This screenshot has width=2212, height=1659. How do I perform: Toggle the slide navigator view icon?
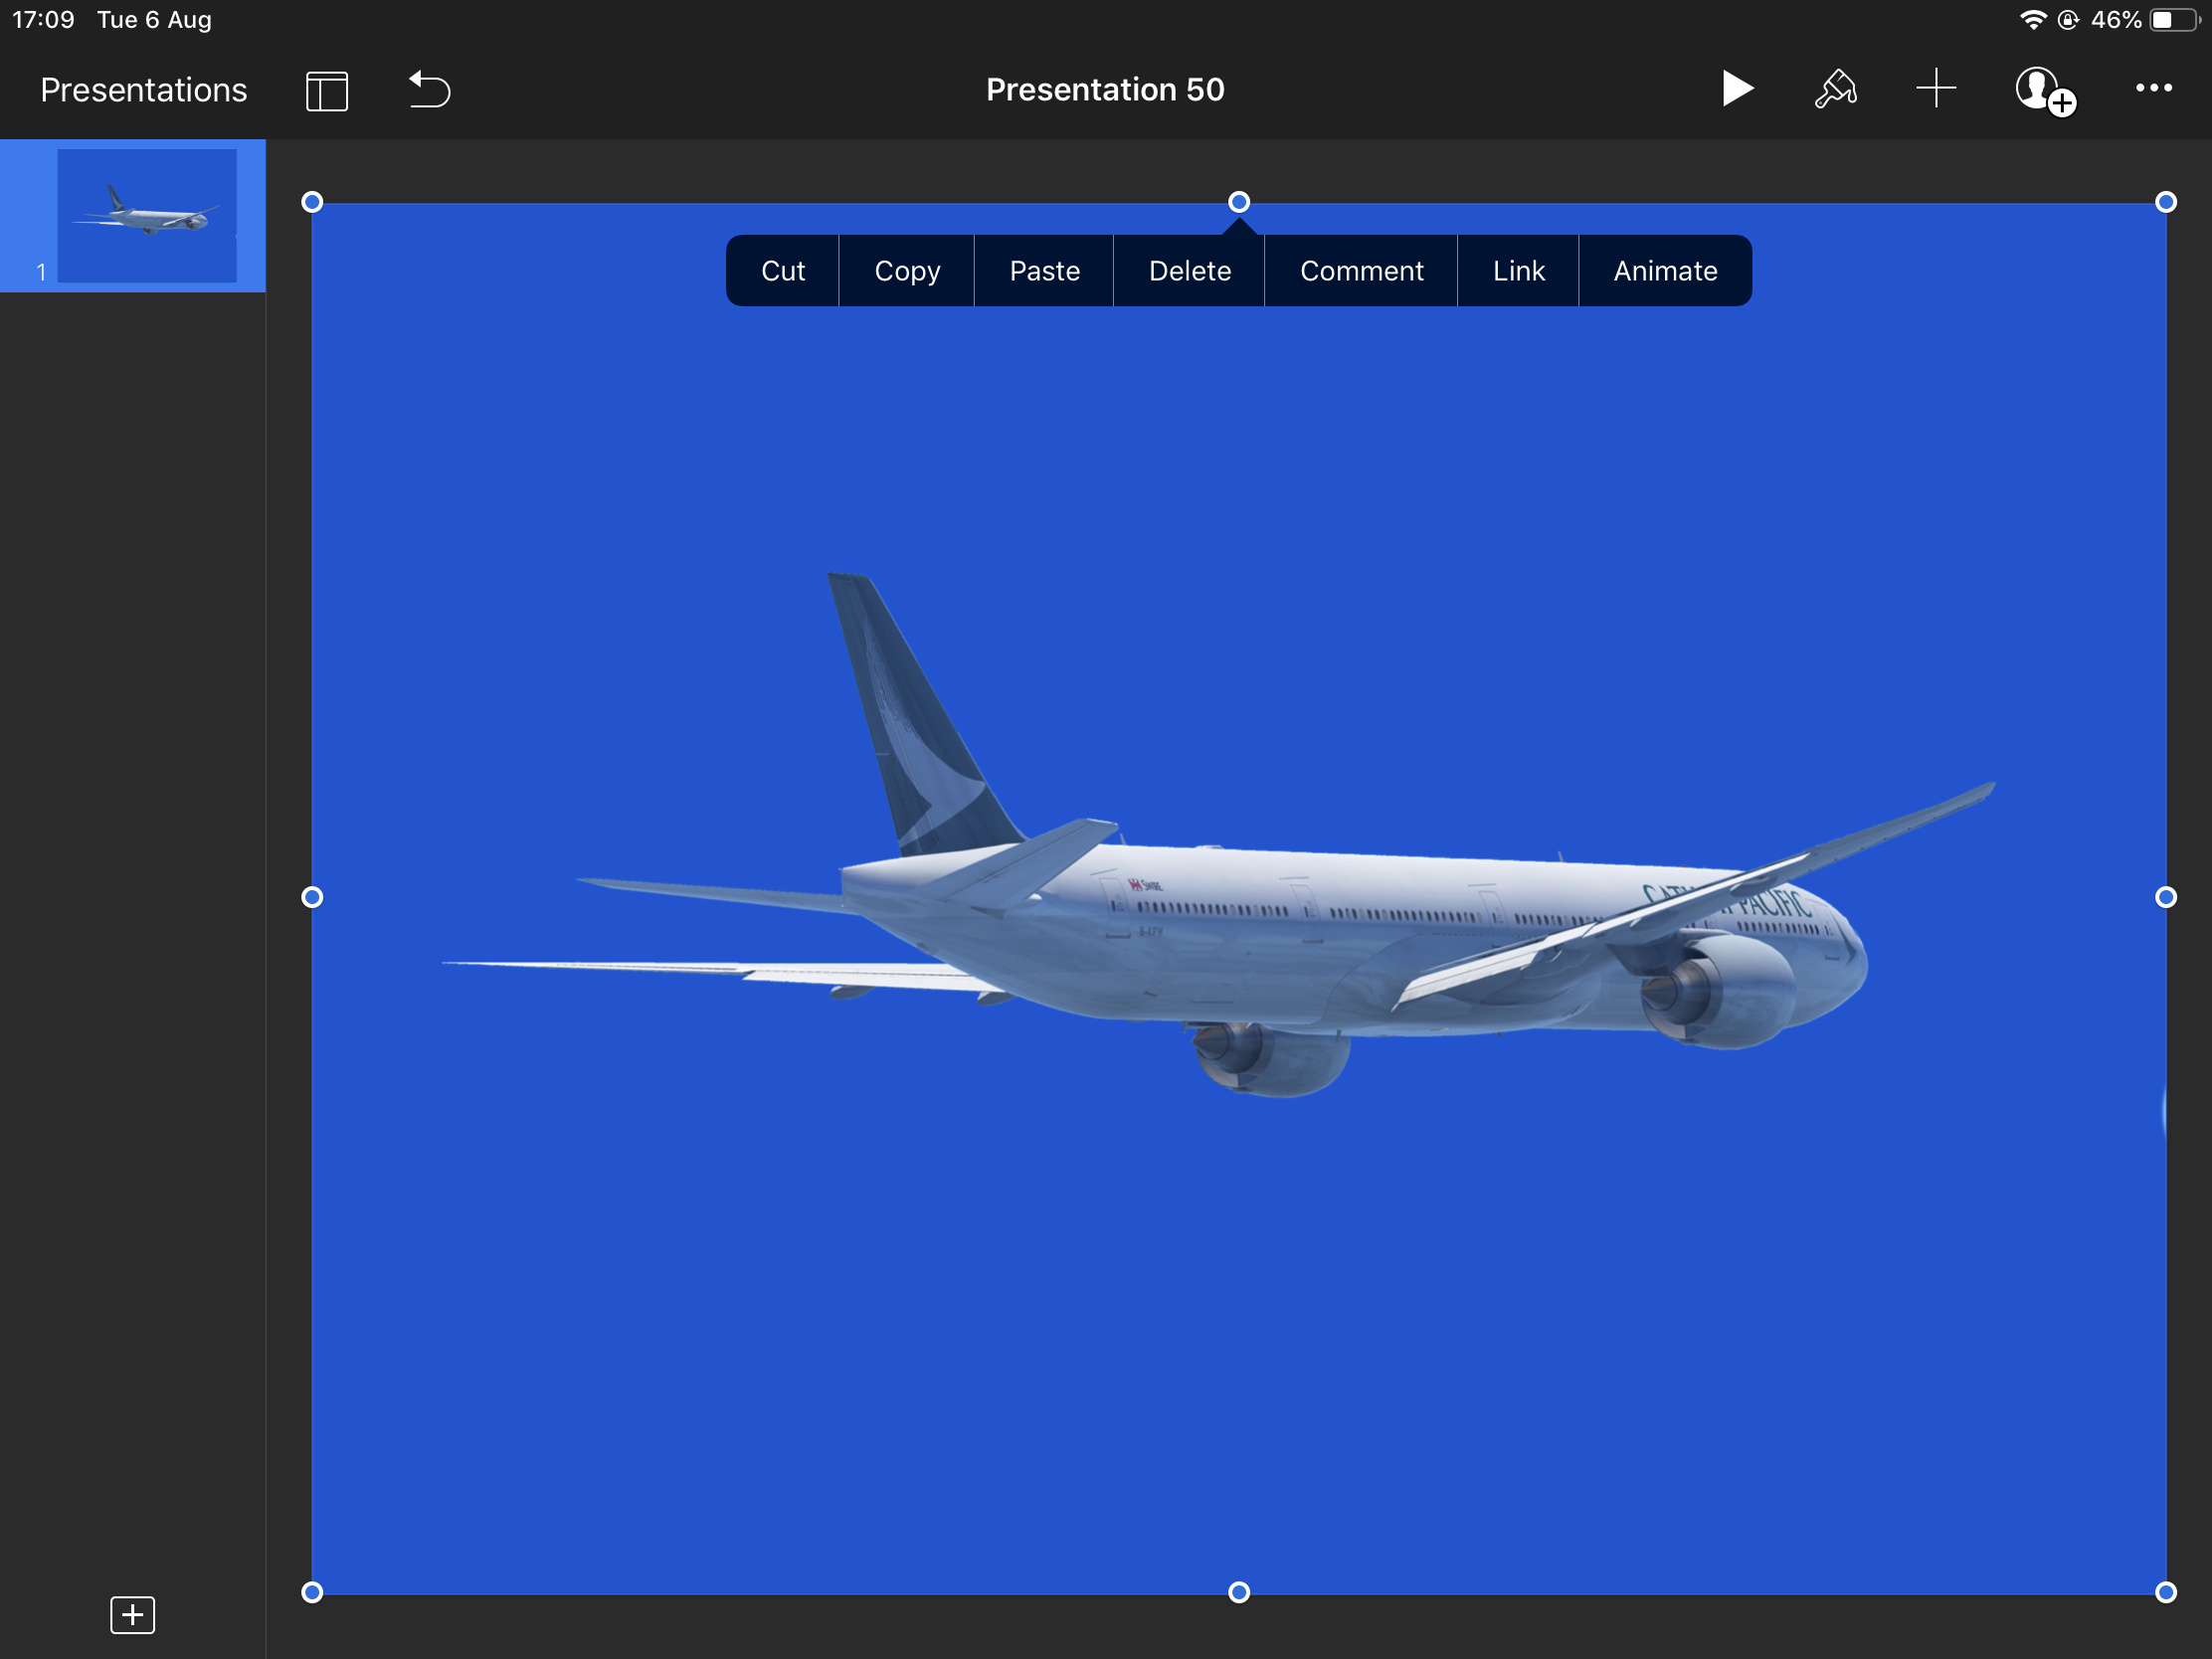(327, 91)
